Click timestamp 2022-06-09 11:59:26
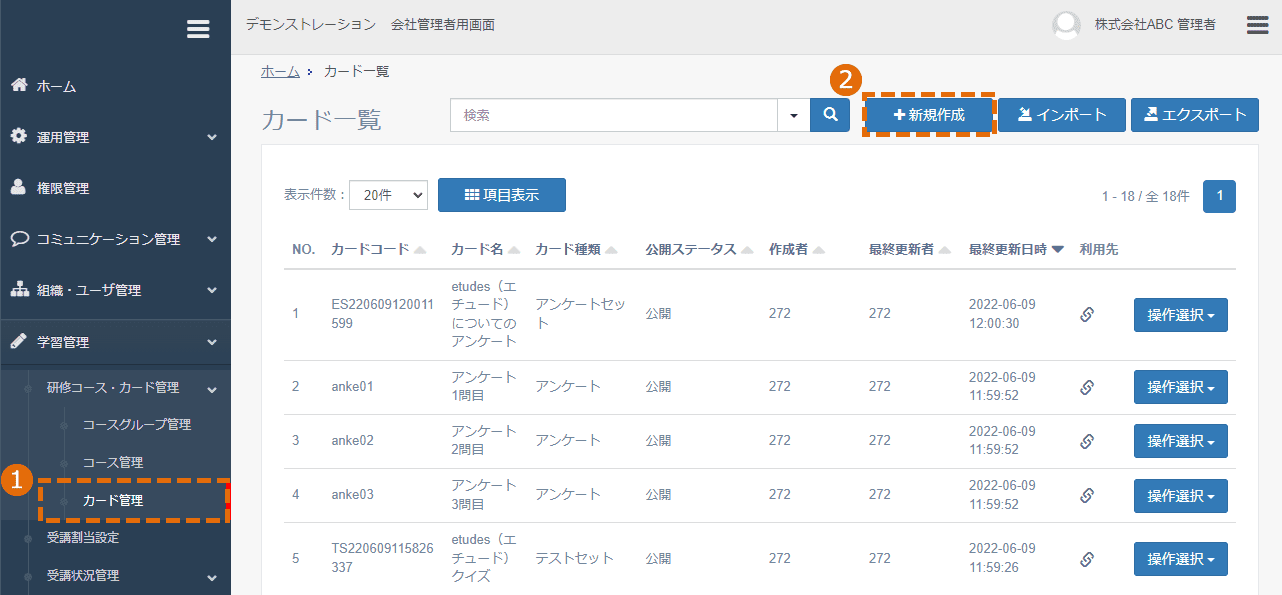 pyautogui.click(x=1002, y=558)
